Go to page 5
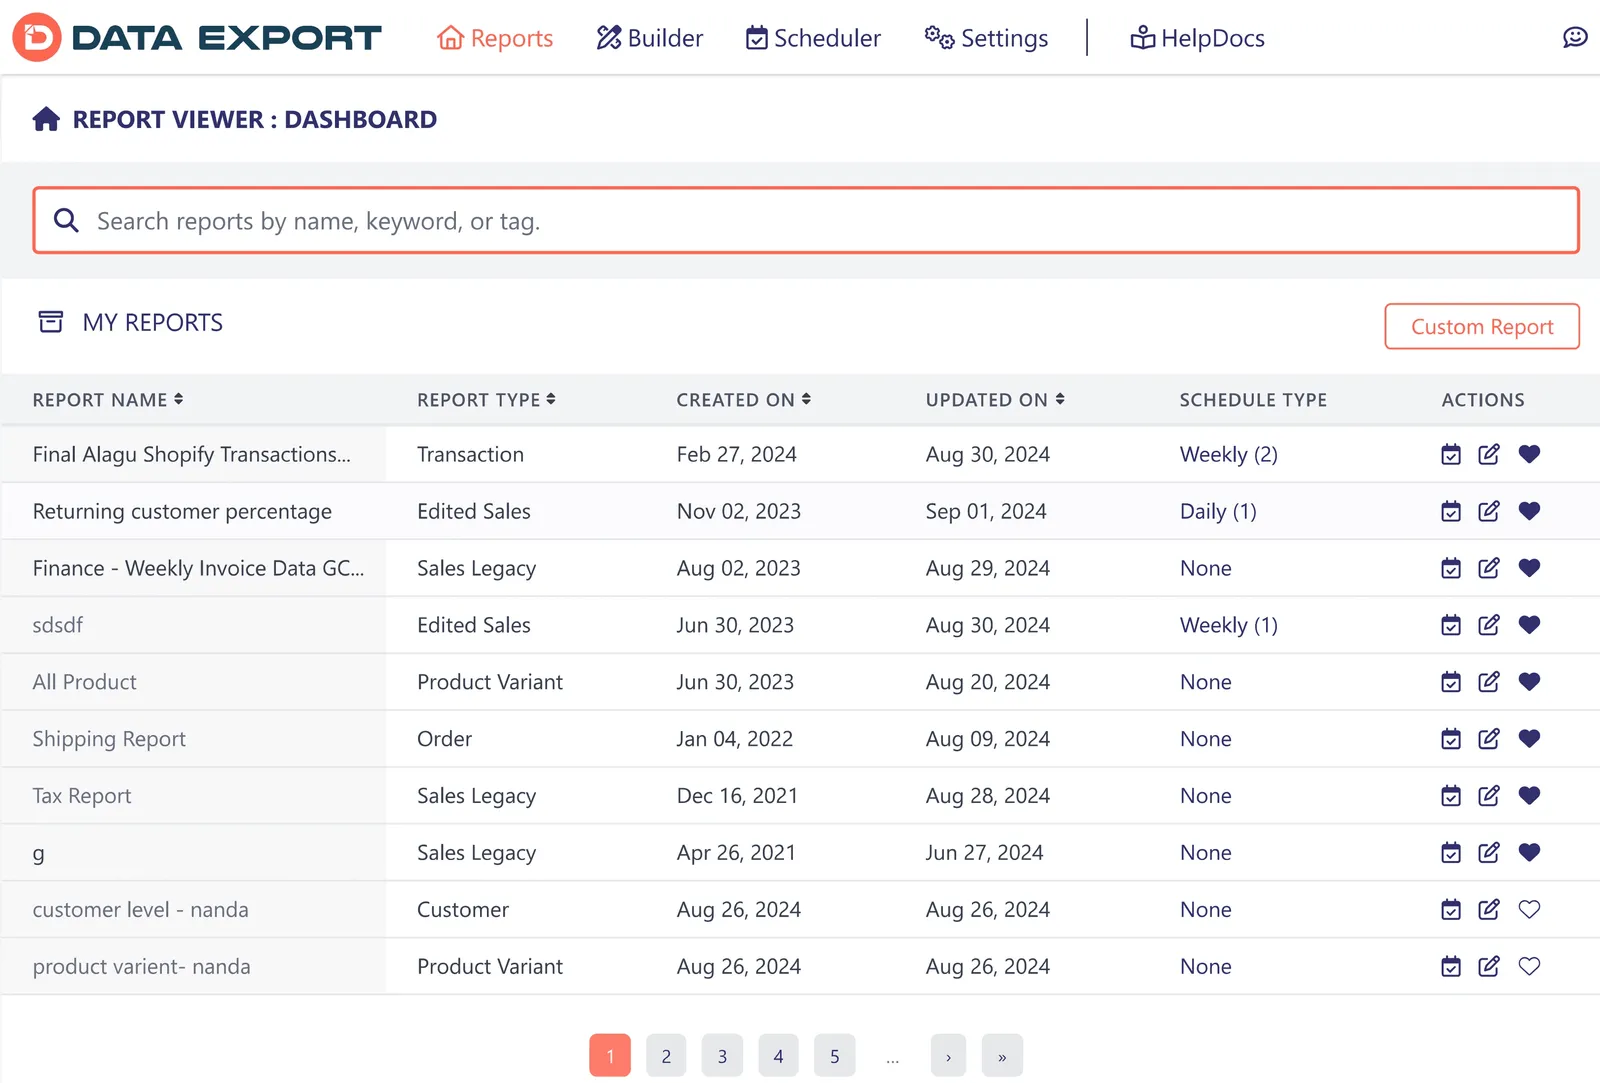 tap(834, 1056)
